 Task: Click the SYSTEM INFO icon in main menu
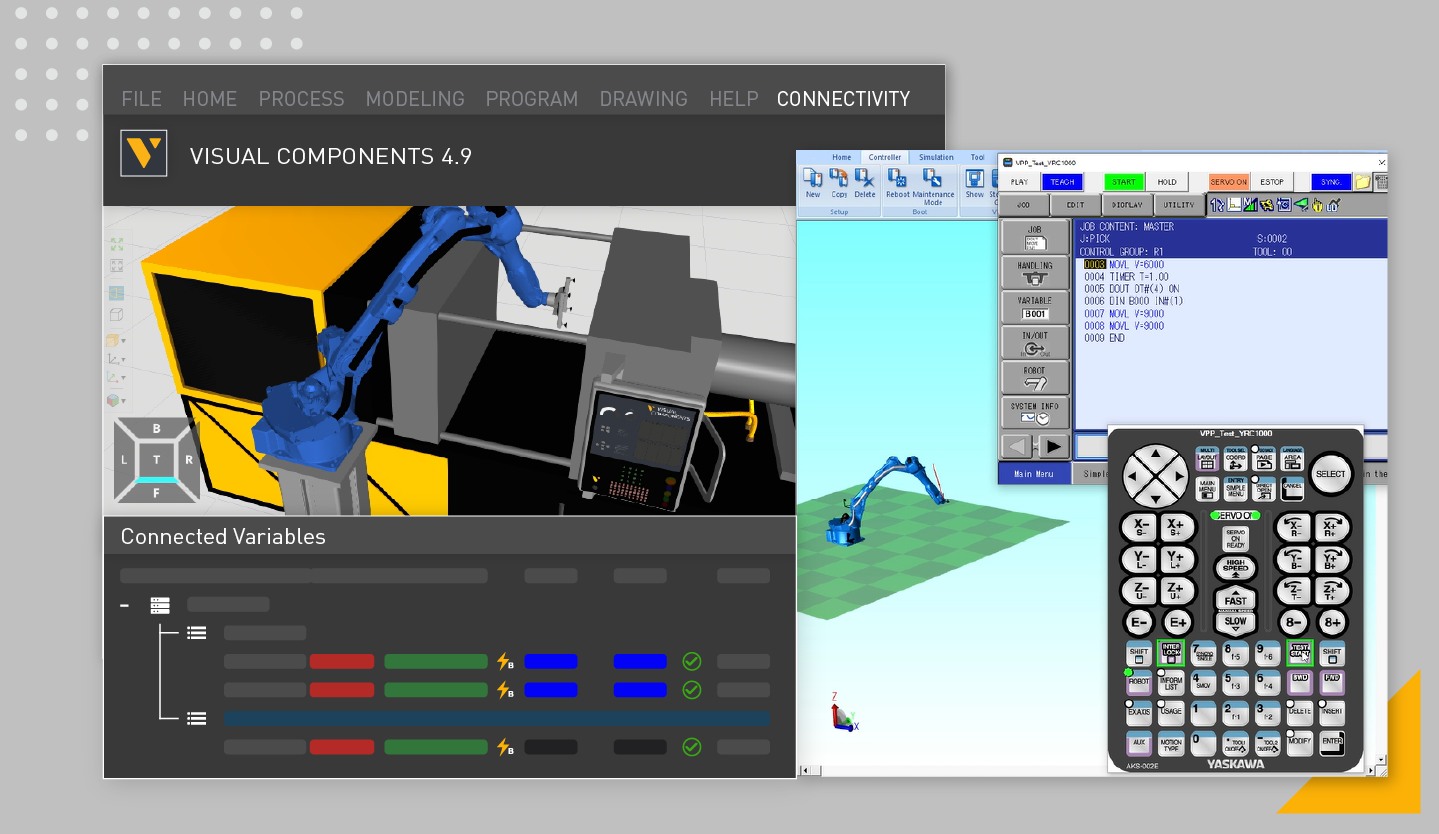pyautogui.click(x=1035, y=412)
